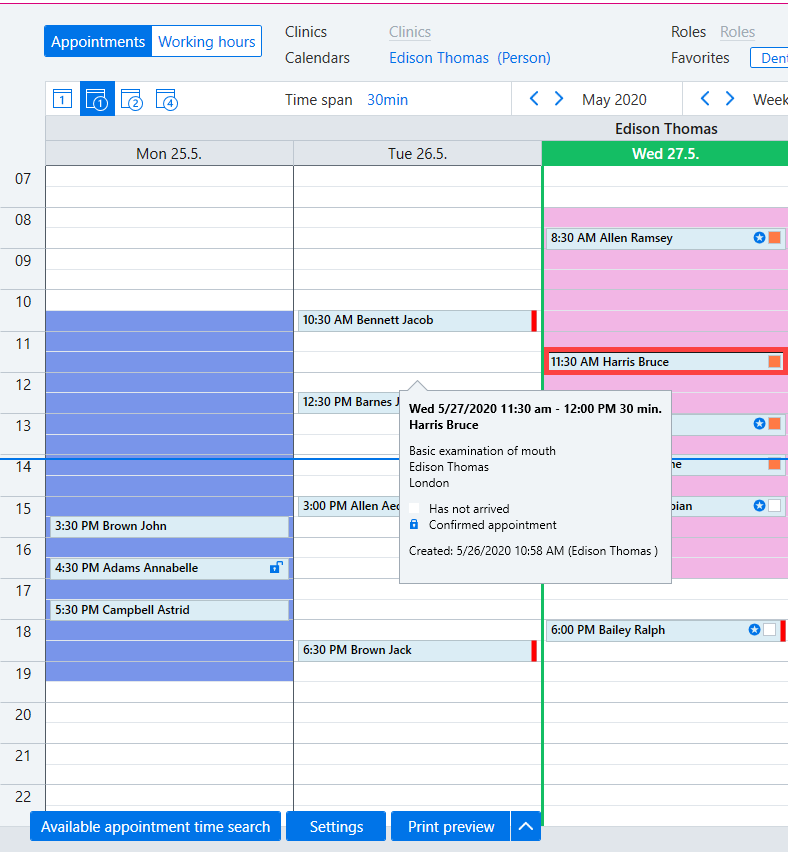Click red marker on Bennett Jacob appointment

(x=534, y=321)
